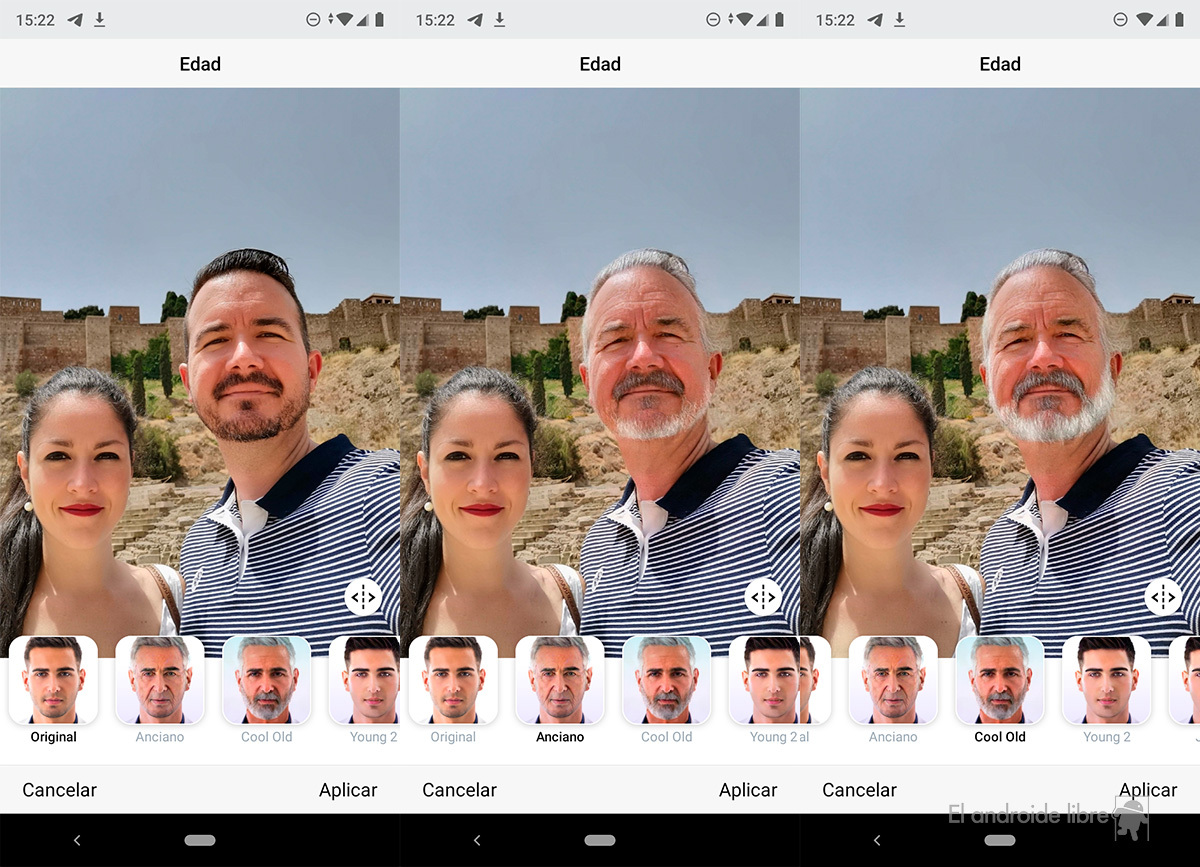Screen dimensions: 1200x867
Task: Tap the before/after compare icon in the middle screen
Action: tap(762, 597)
